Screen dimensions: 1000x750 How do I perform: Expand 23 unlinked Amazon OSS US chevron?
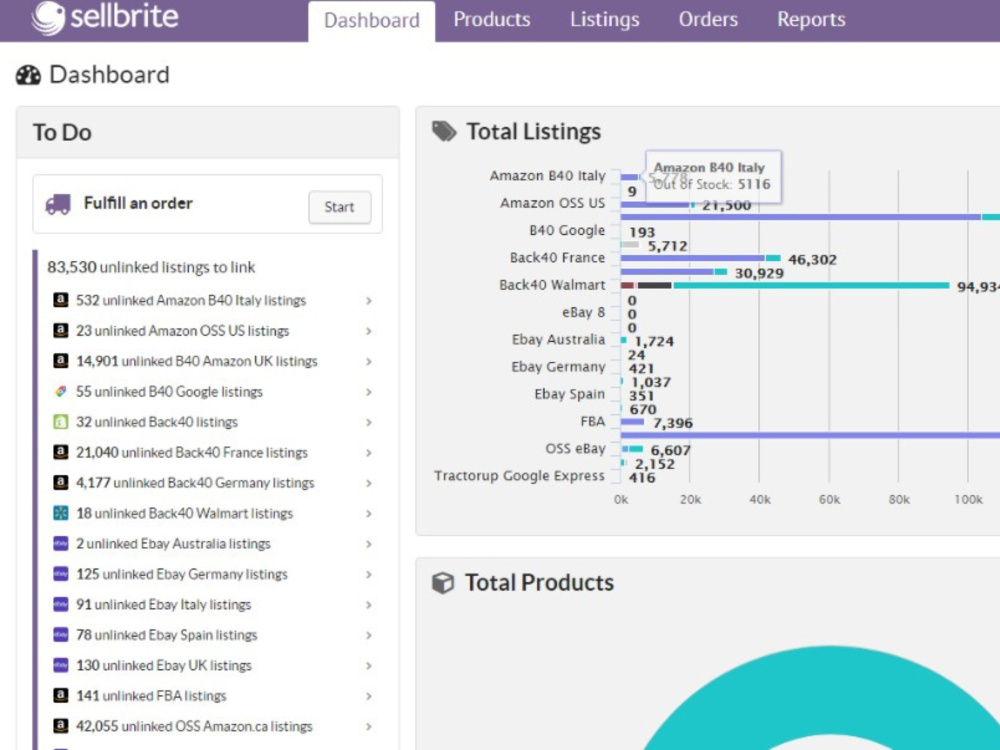[x=369, y=331]
